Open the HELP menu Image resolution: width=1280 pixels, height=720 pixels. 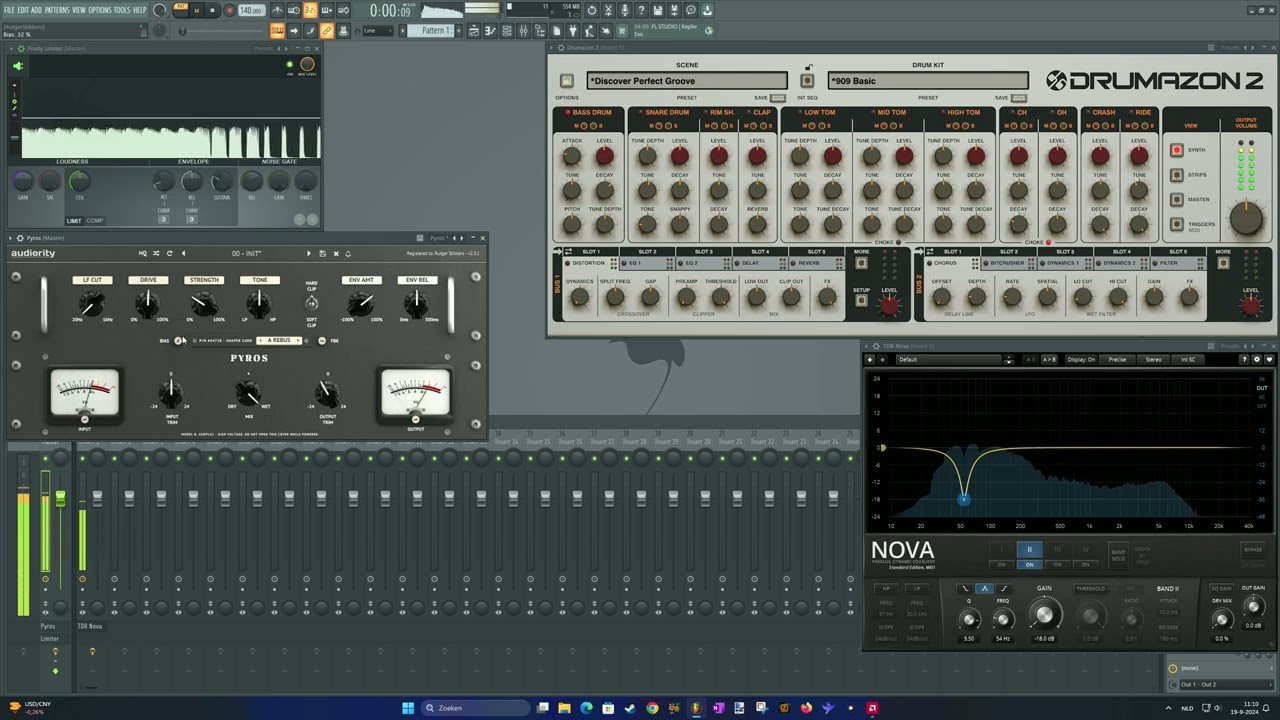tap(140, 10)
